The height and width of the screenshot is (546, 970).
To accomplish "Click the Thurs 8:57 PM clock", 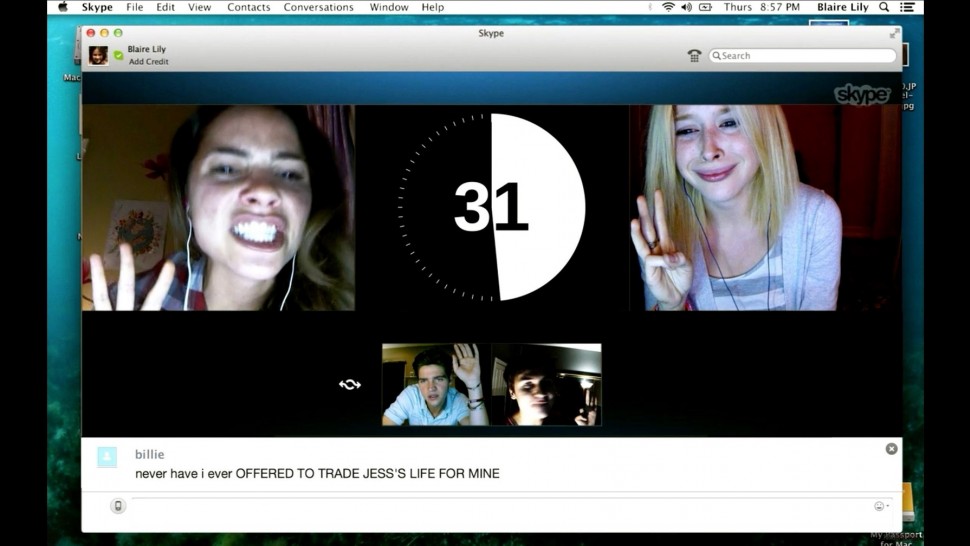I will [762, 7].
